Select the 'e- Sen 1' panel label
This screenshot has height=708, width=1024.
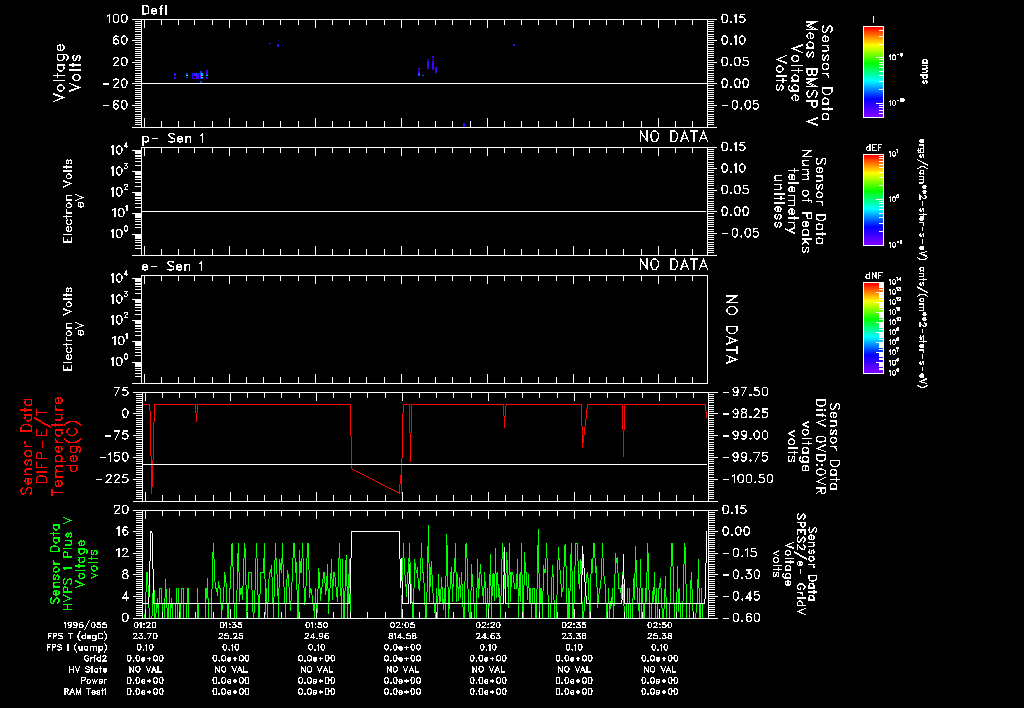[173, 265]
